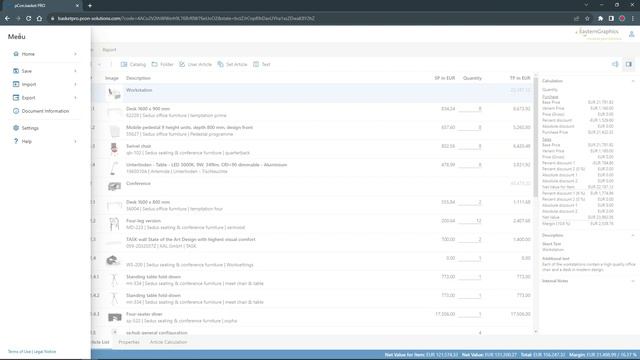Click the SP in EUR column header

[x=444, y=78]
